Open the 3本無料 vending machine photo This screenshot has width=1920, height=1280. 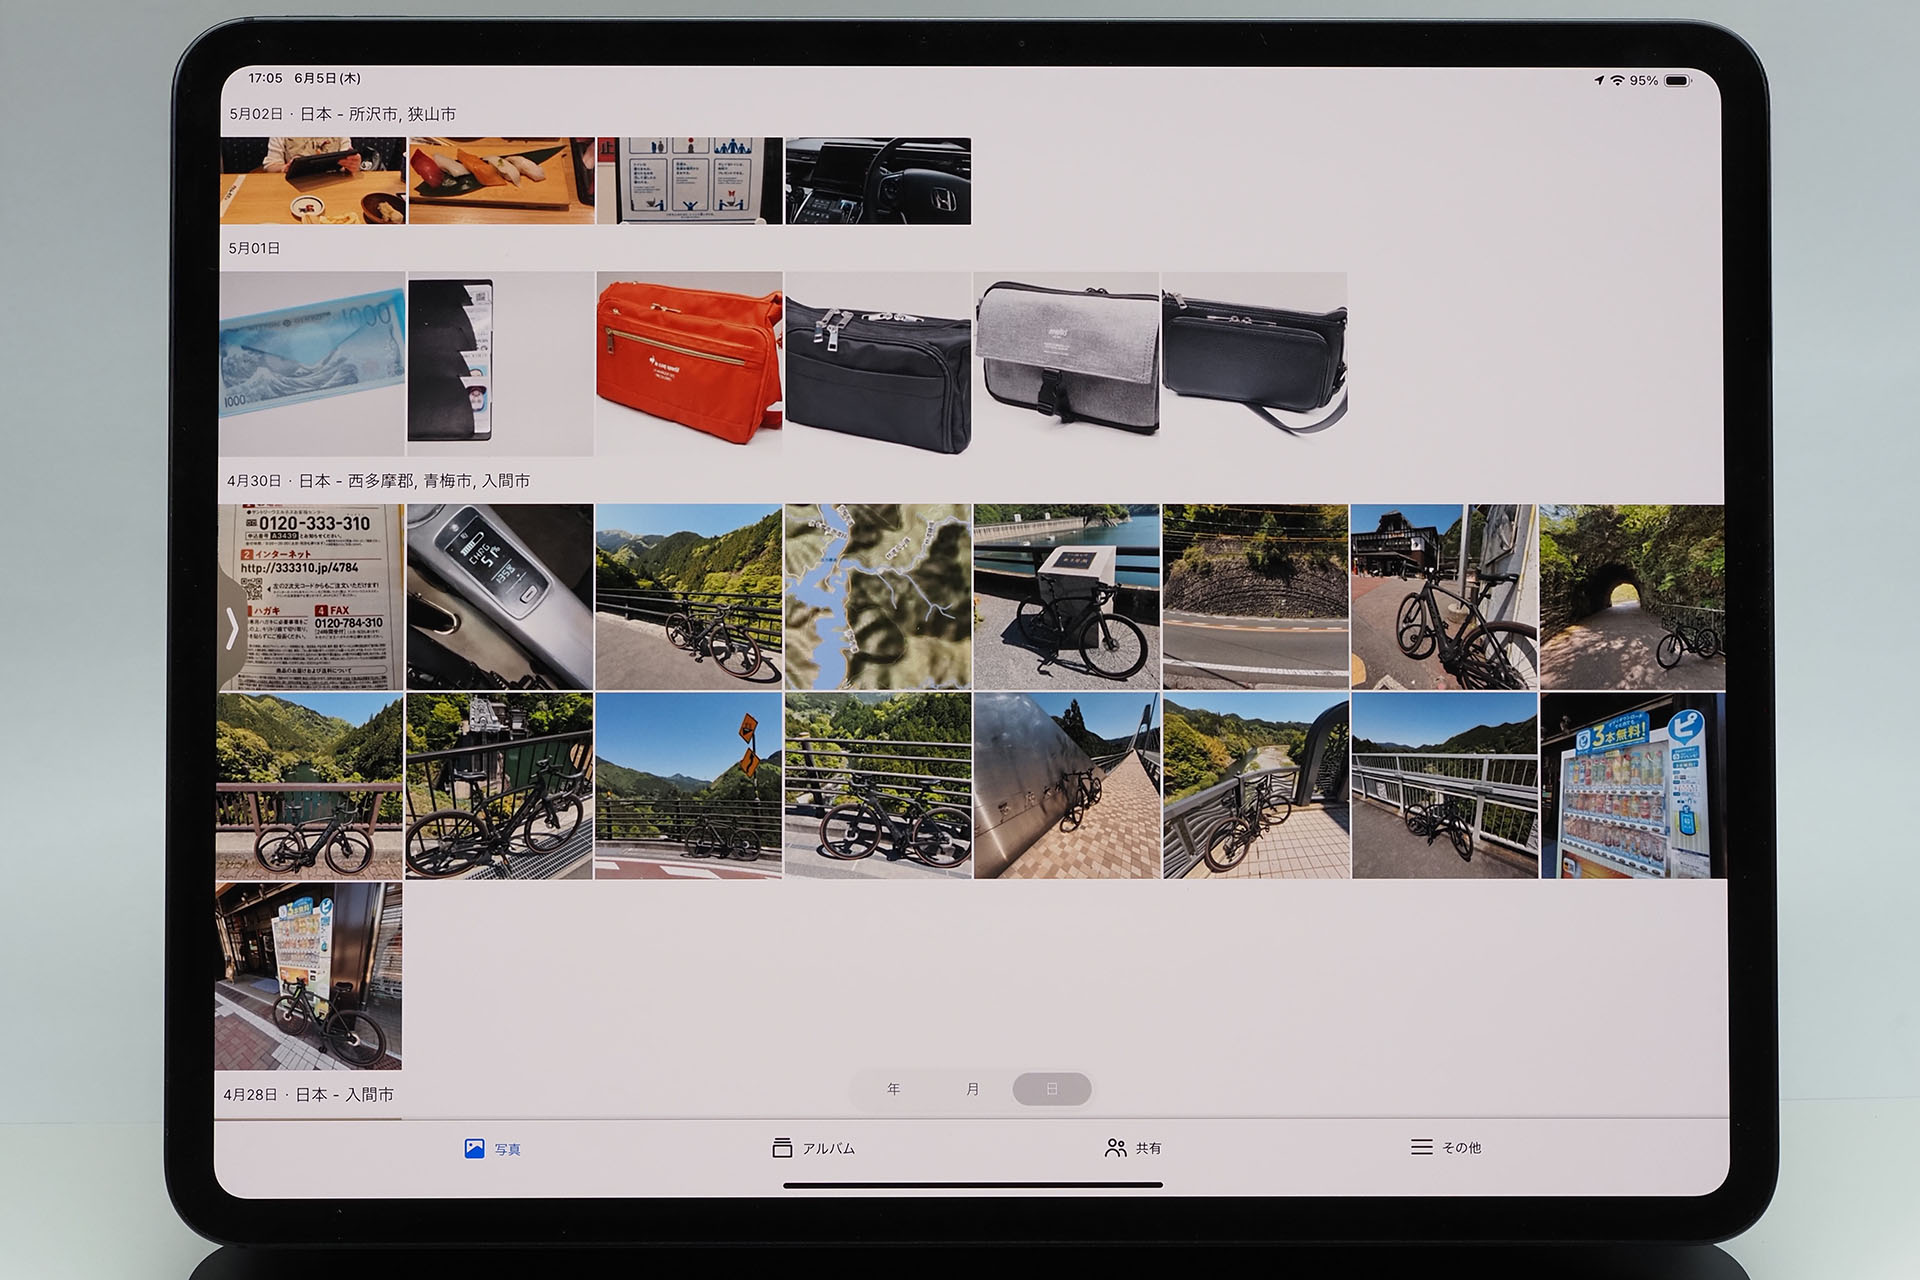1633,786
